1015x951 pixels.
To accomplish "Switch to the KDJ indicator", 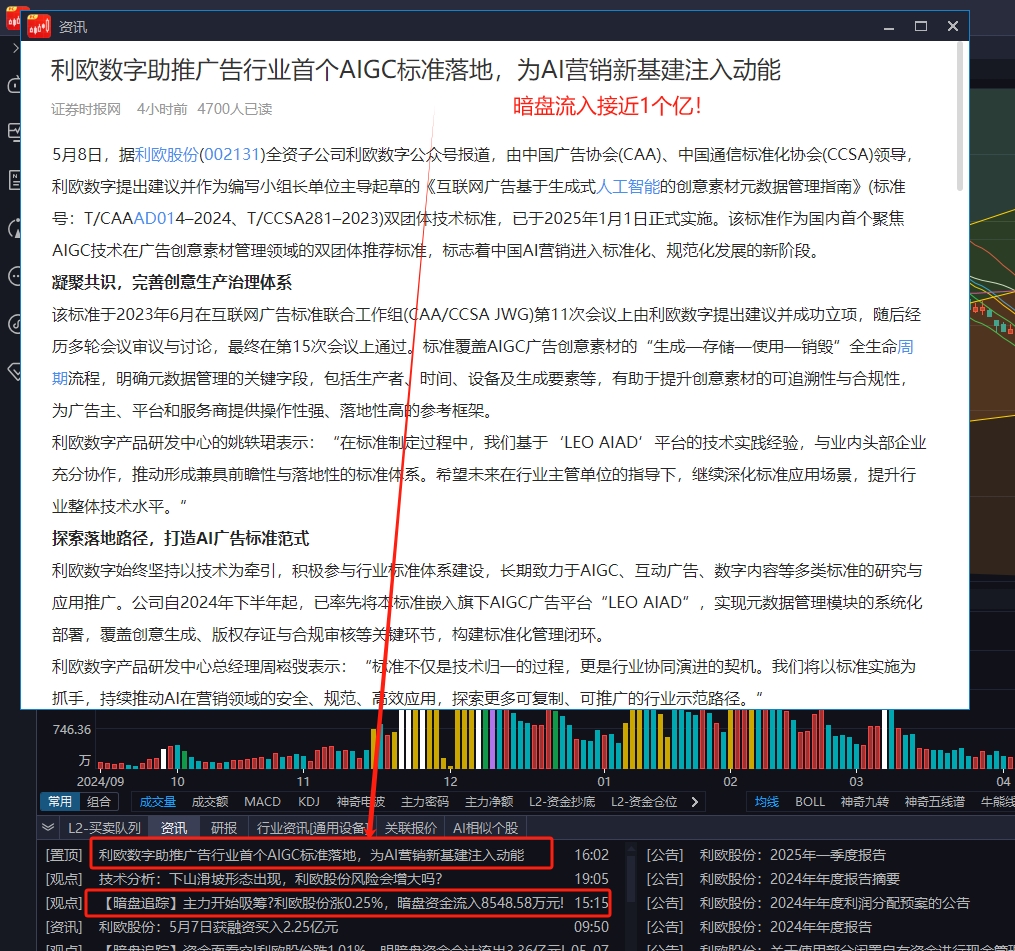I will coord(309,801).
